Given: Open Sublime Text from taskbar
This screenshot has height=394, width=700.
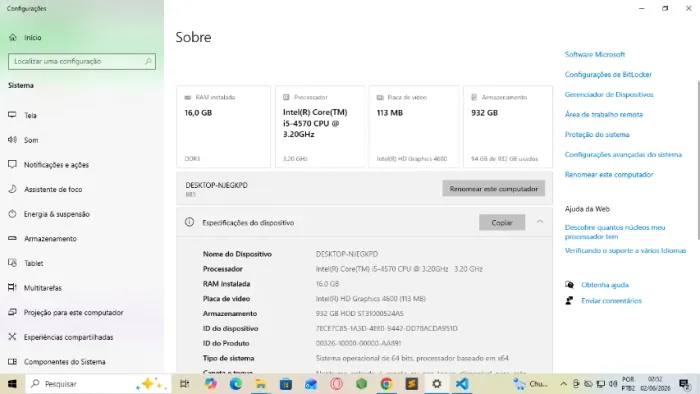Looking at the screenshot, I should [x=412, y=384].
